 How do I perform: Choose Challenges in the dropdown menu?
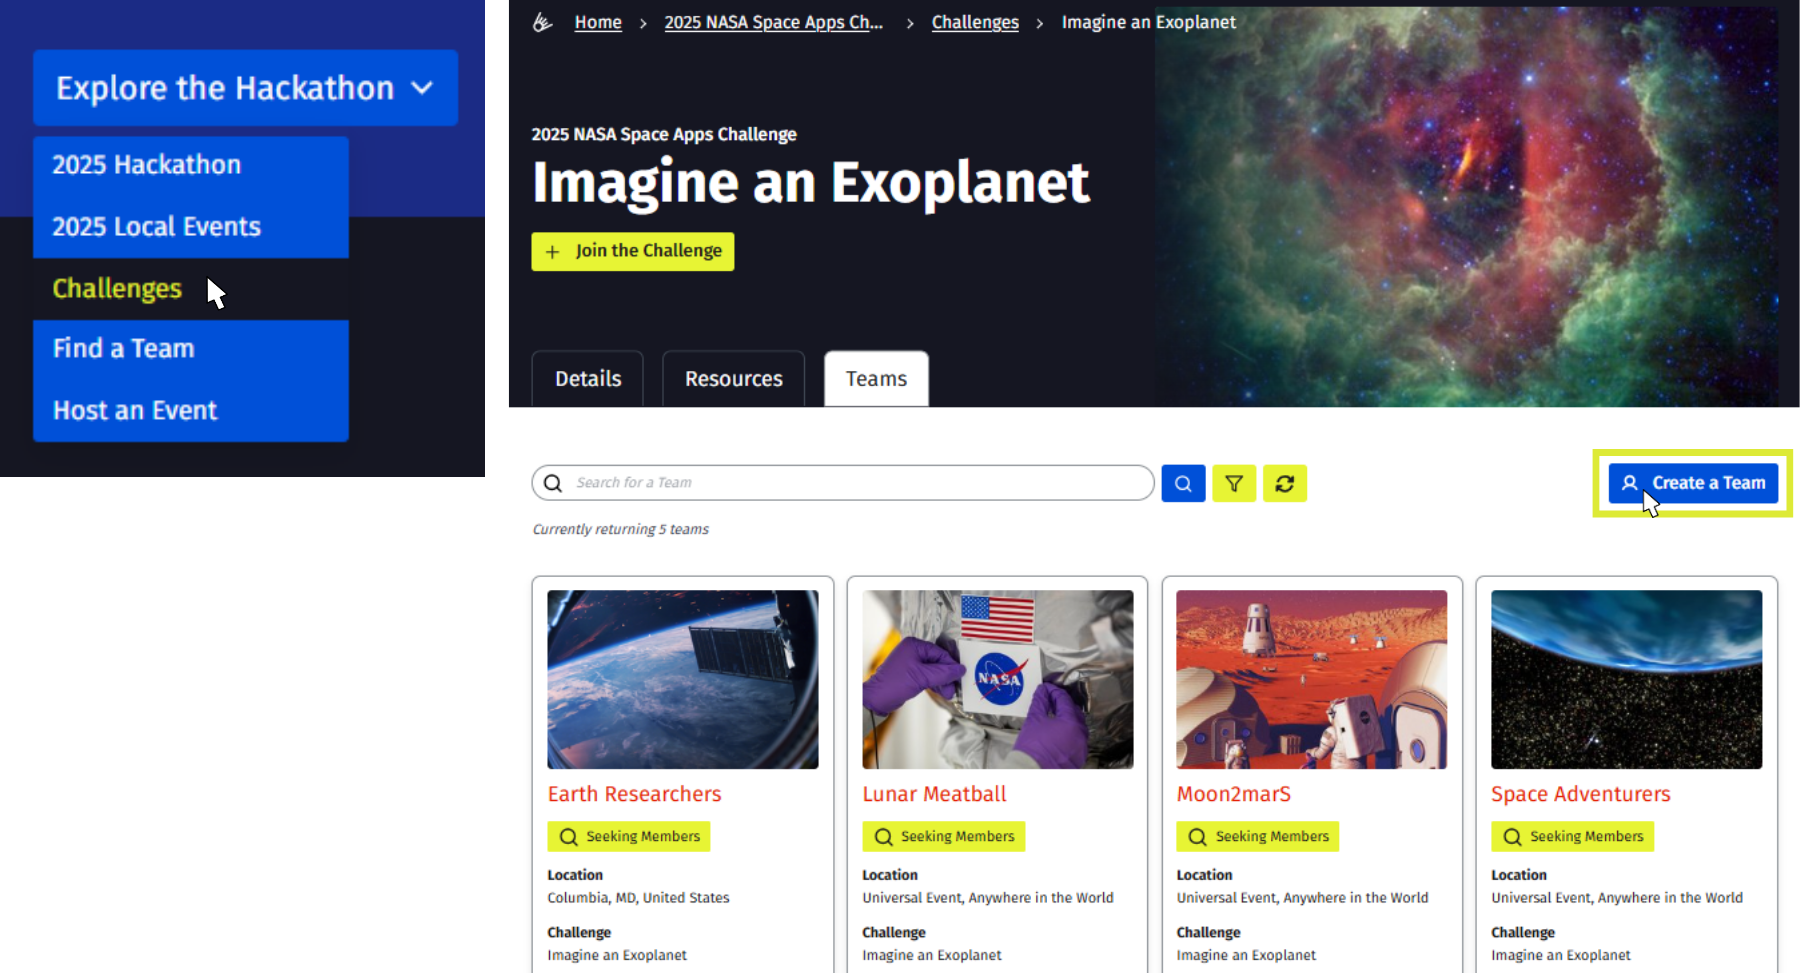pyautogui.click(x=117, y=289)
